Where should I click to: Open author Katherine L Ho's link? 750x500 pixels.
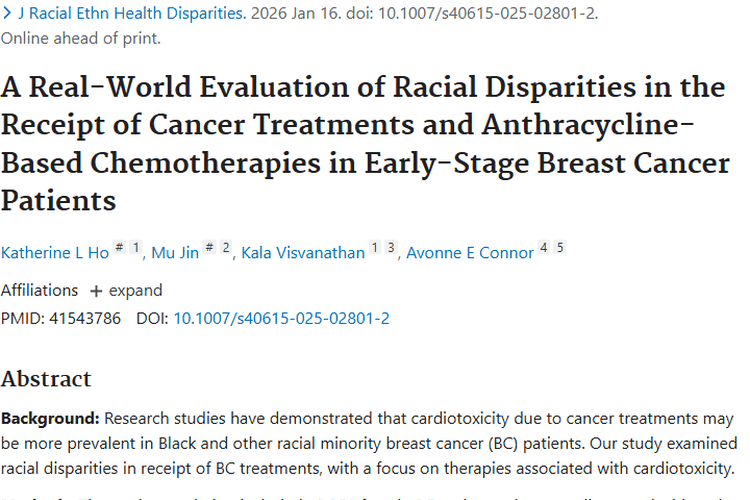click(x=55, y=253)
